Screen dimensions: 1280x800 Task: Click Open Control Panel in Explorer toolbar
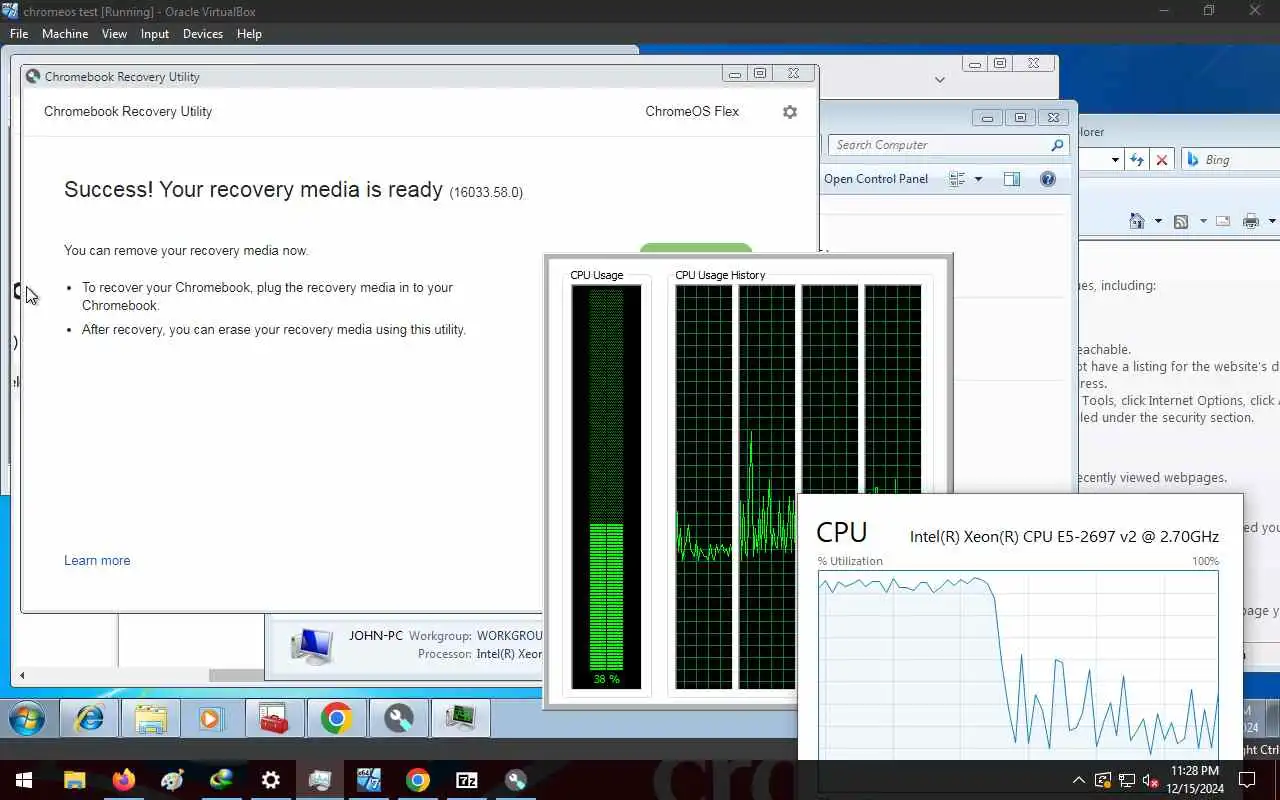point(876,179)
